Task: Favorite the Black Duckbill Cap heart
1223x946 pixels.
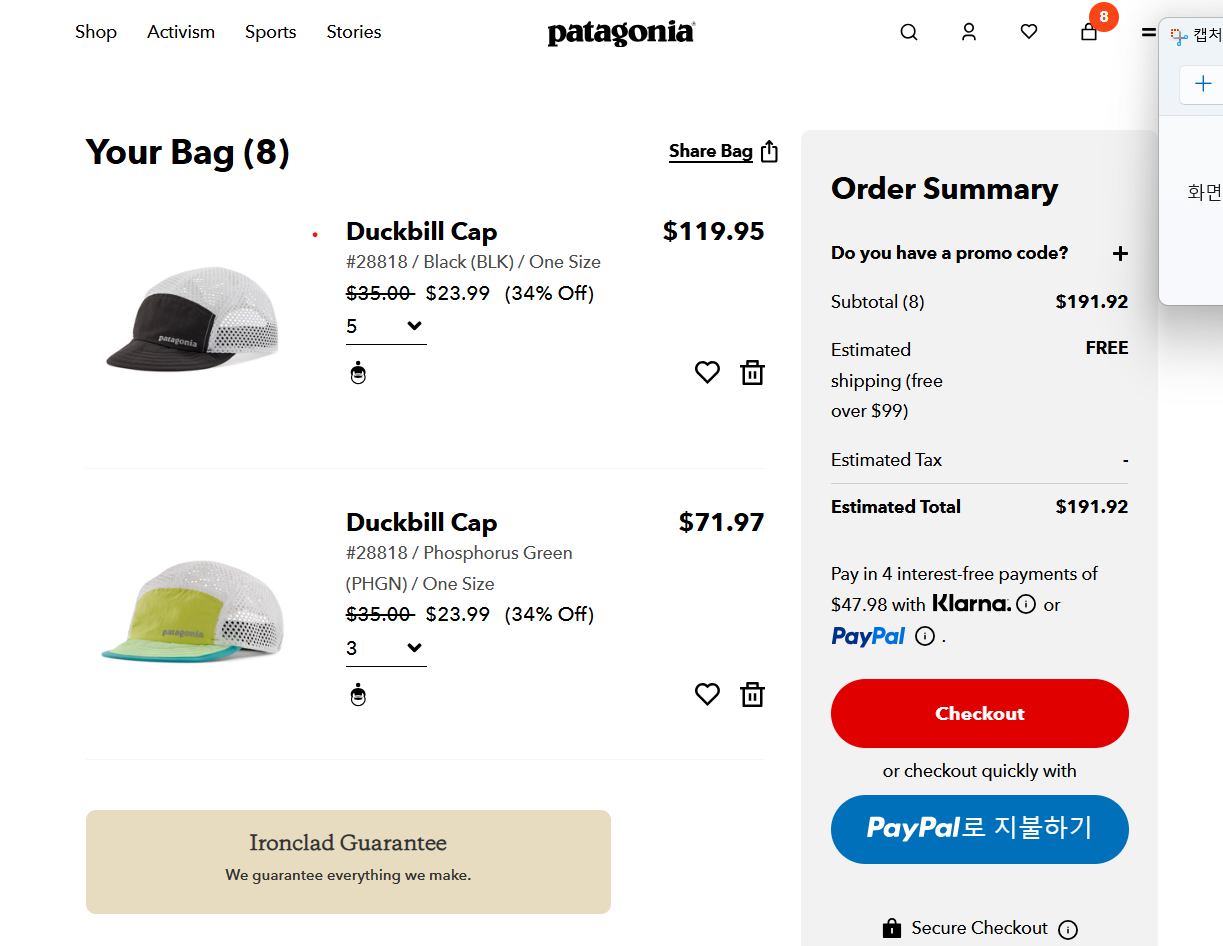Action: pos(707,373)
